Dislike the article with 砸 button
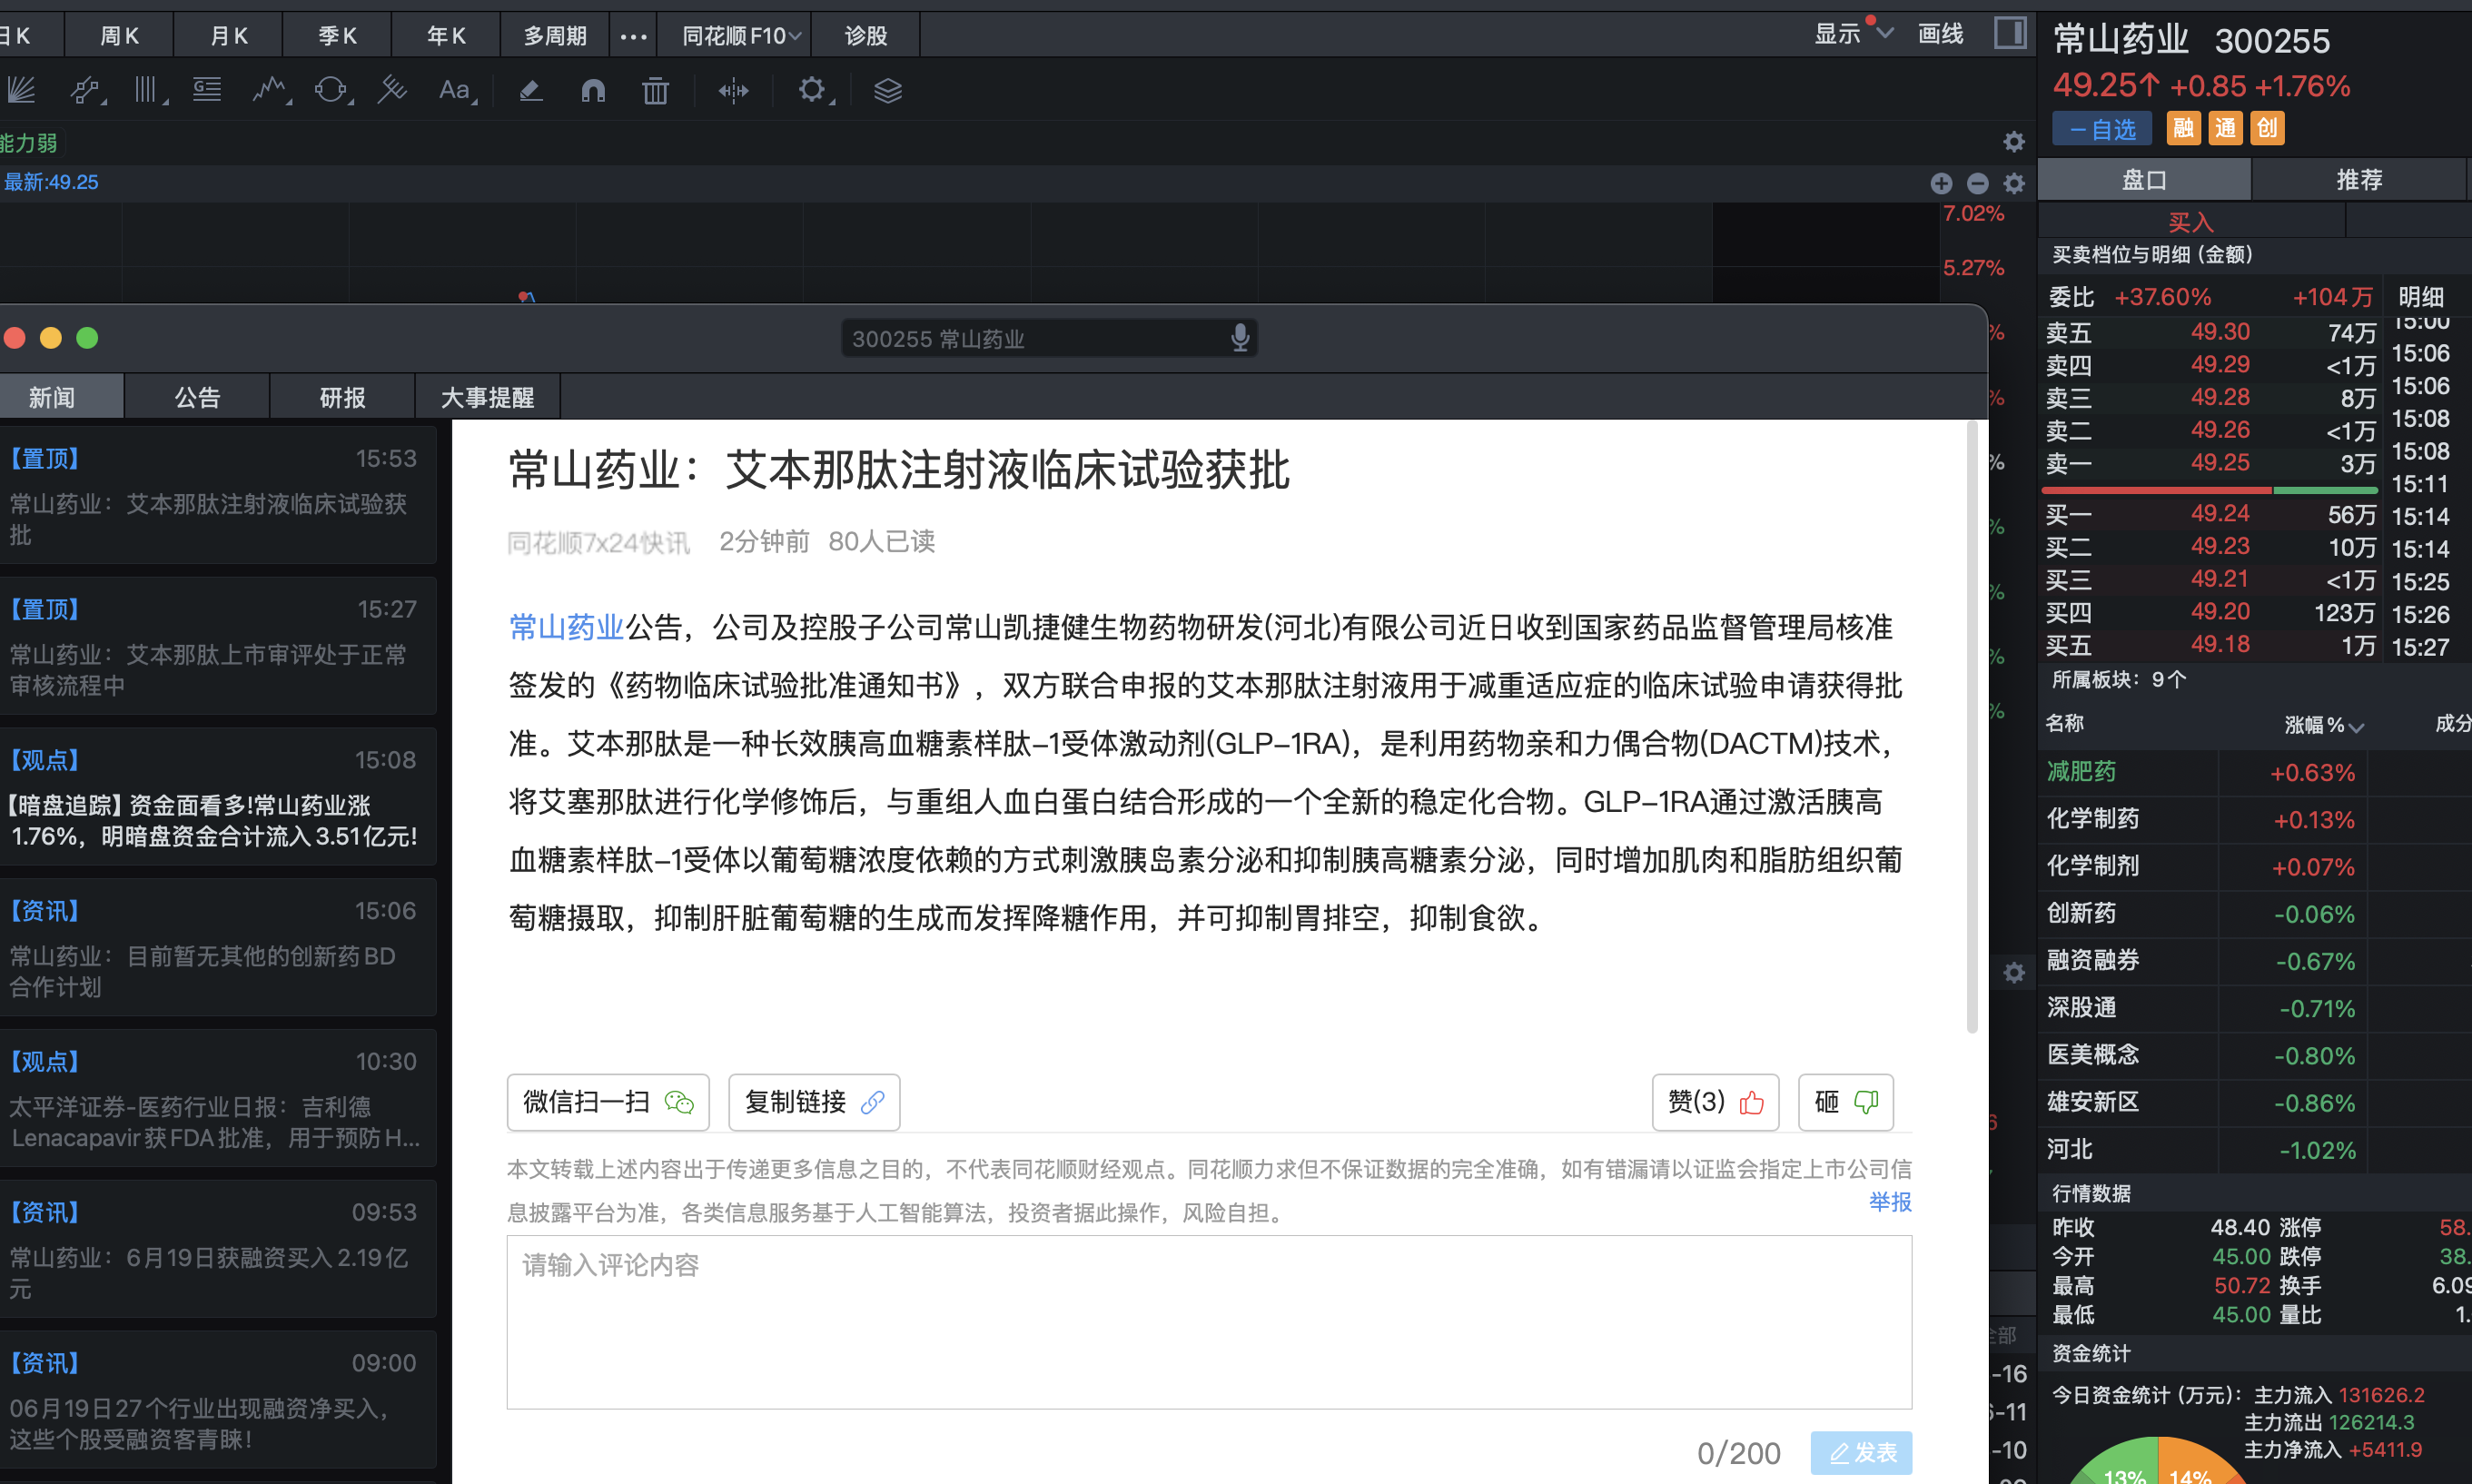Screen dimensions: 2472x1484 [1845, 1102]
